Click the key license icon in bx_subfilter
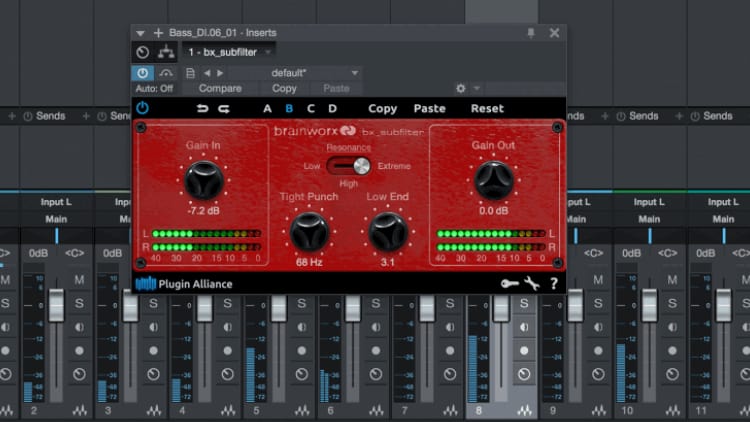Viewport: 750px width, 422px height. click(x=509, y=284)
